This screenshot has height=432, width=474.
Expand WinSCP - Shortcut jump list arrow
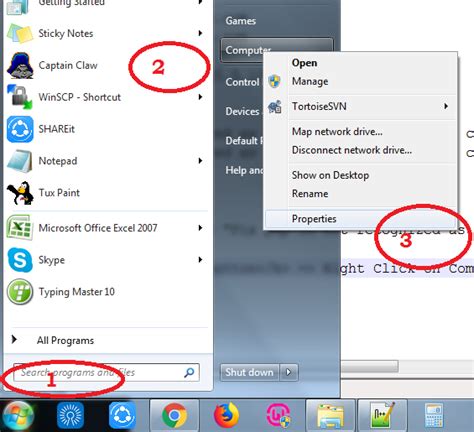(200, 97)
